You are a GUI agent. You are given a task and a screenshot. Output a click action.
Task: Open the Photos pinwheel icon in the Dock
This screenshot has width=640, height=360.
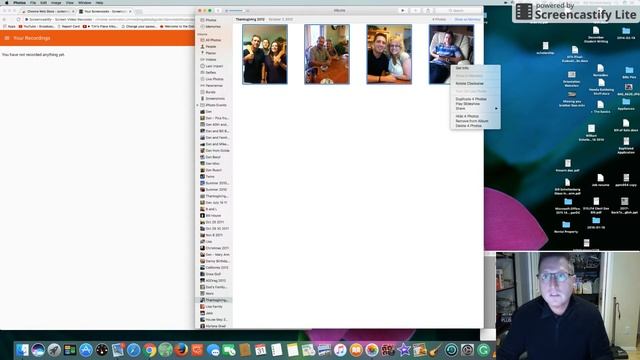click(371, 350)
